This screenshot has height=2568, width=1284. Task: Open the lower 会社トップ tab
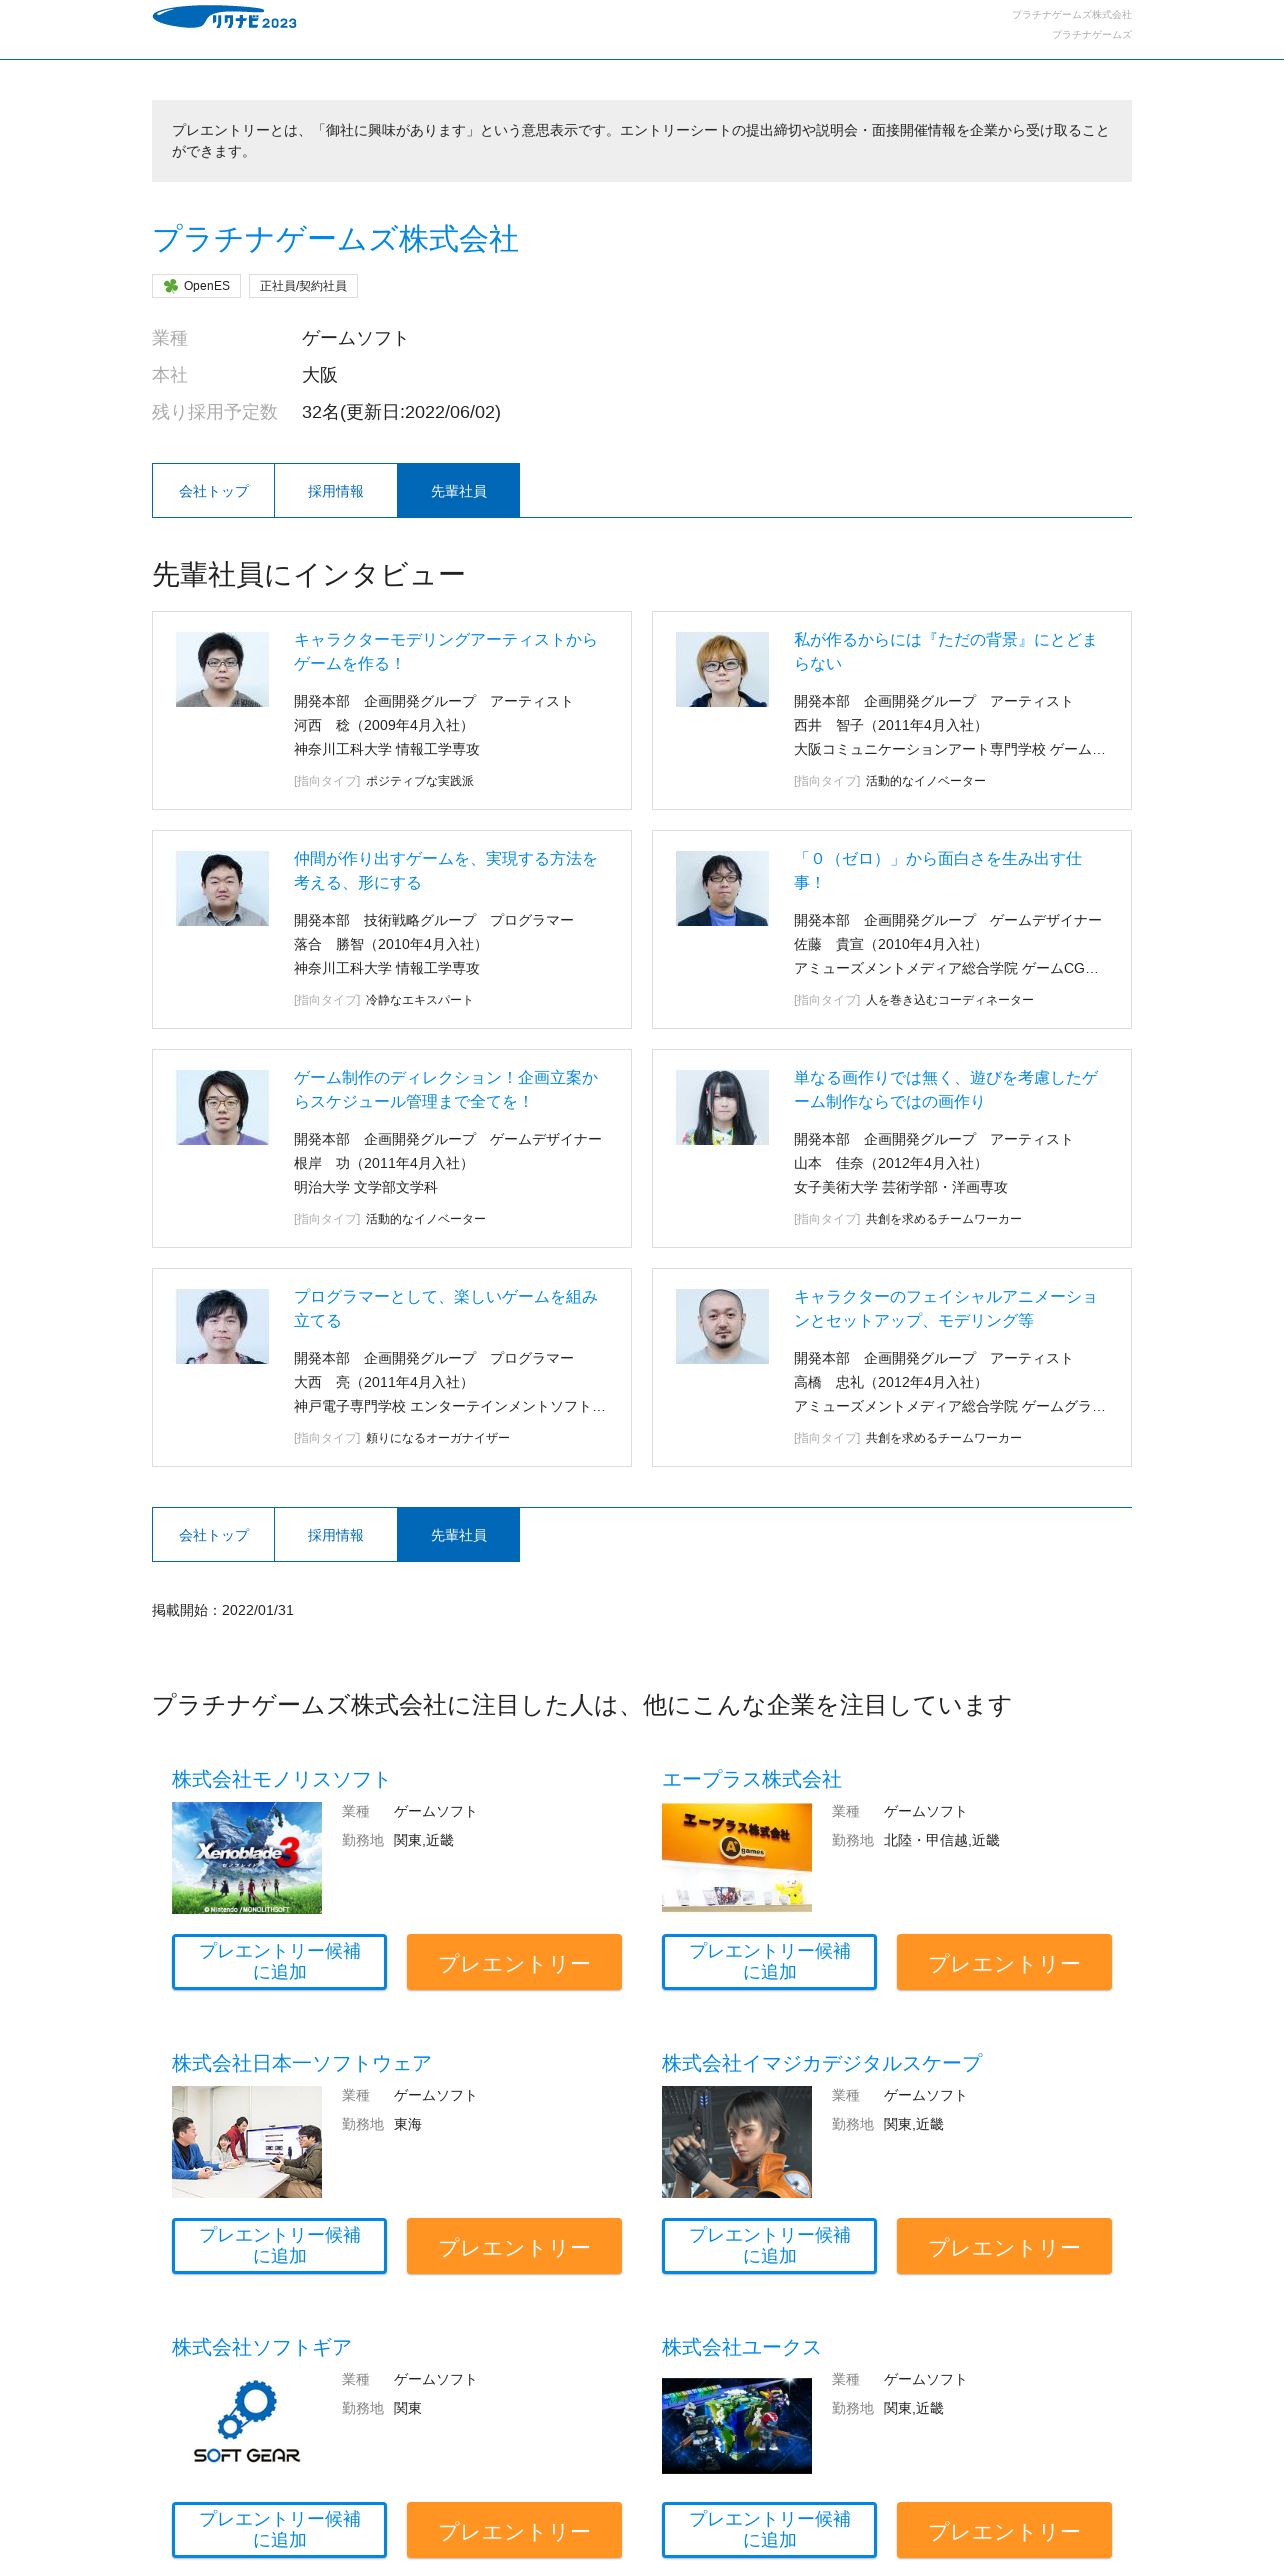(213, 1535)
